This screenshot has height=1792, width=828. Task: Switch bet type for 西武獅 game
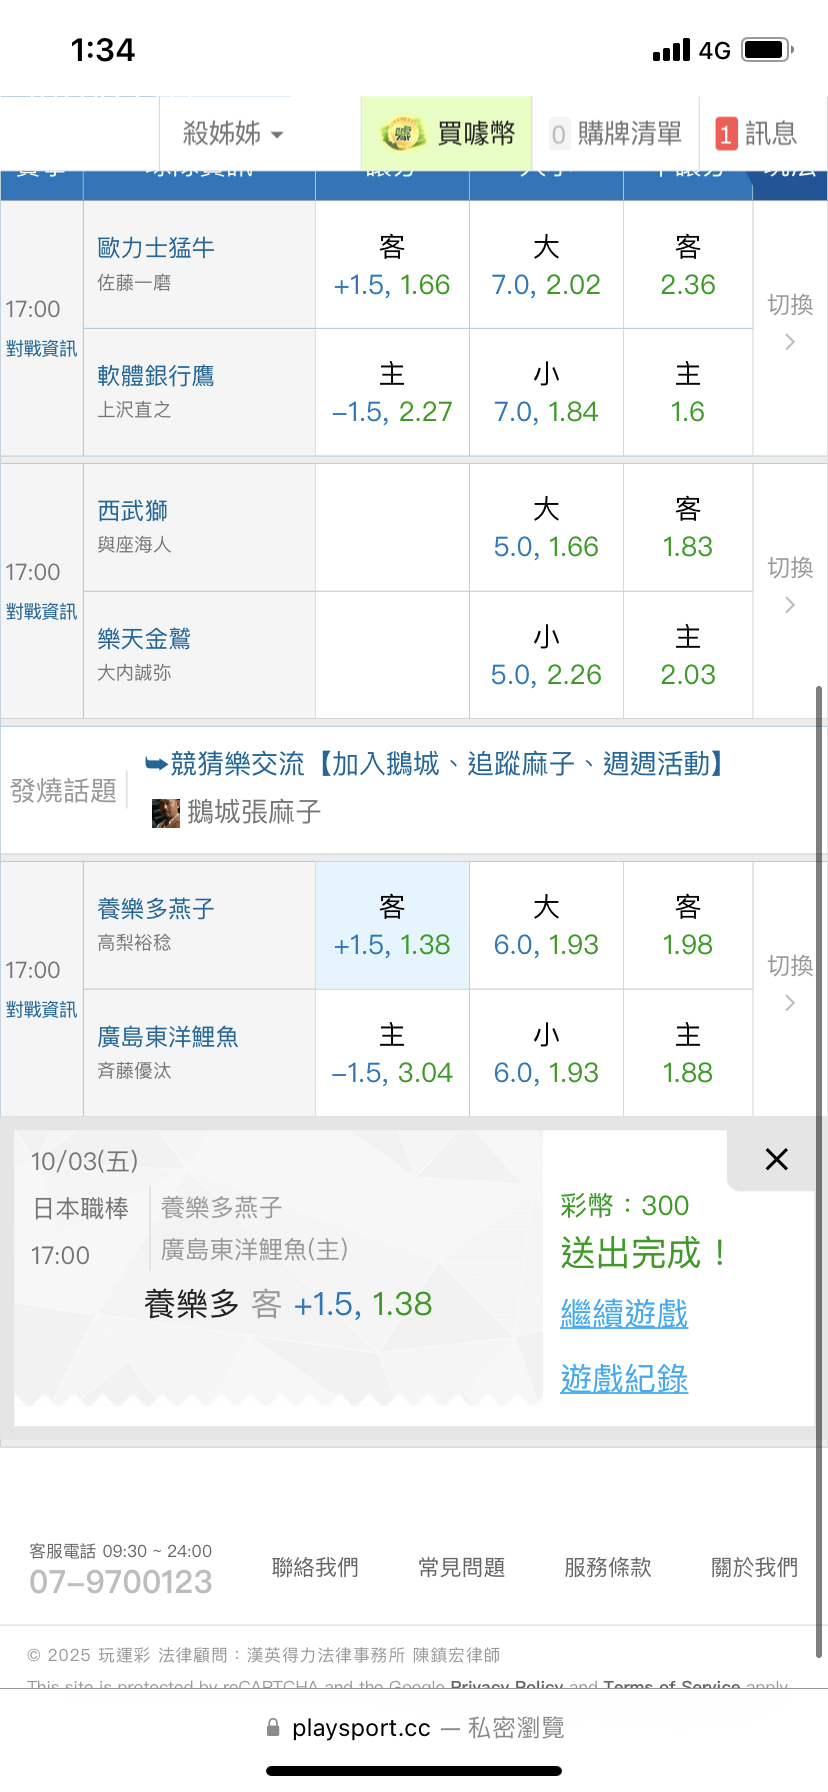[x=790, y=585]
